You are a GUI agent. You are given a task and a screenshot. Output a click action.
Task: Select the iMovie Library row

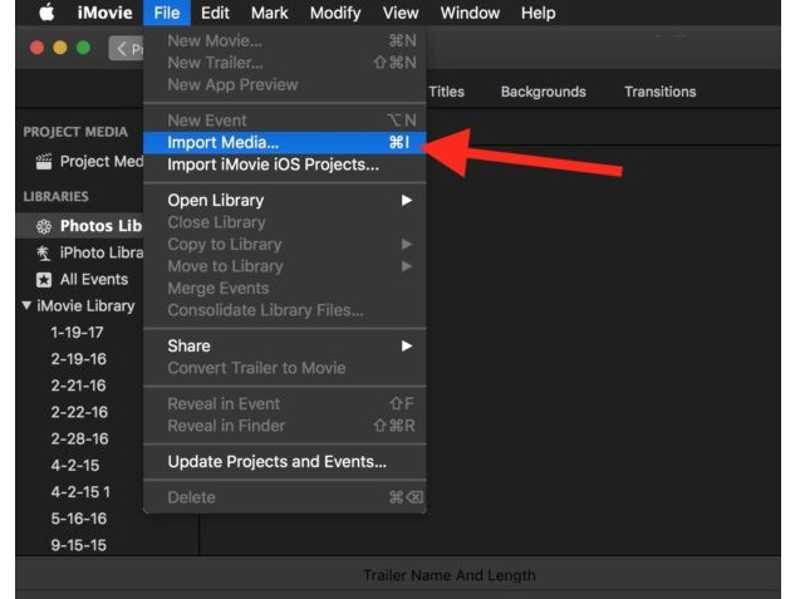[82, 306]
